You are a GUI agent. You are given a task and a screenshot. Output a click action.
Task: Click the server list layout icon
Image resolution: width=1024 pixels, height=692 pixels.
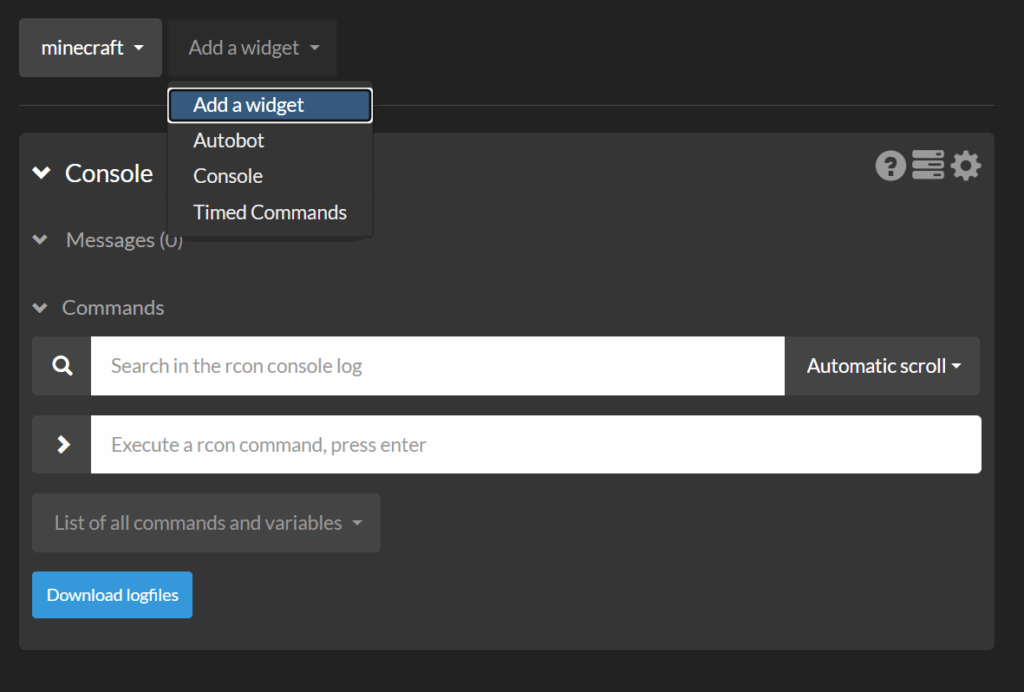(x=928, y=165)
